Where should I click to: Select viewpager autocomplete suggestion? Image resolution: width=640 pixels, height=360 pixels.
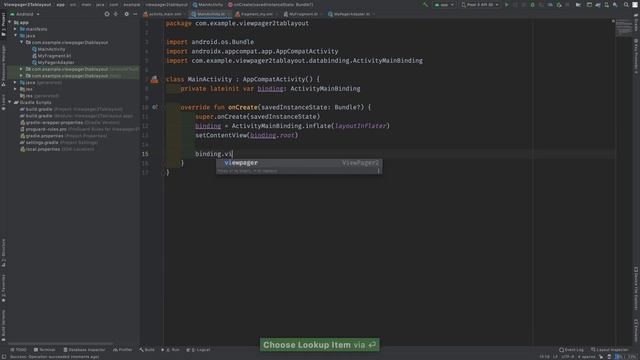299,163
